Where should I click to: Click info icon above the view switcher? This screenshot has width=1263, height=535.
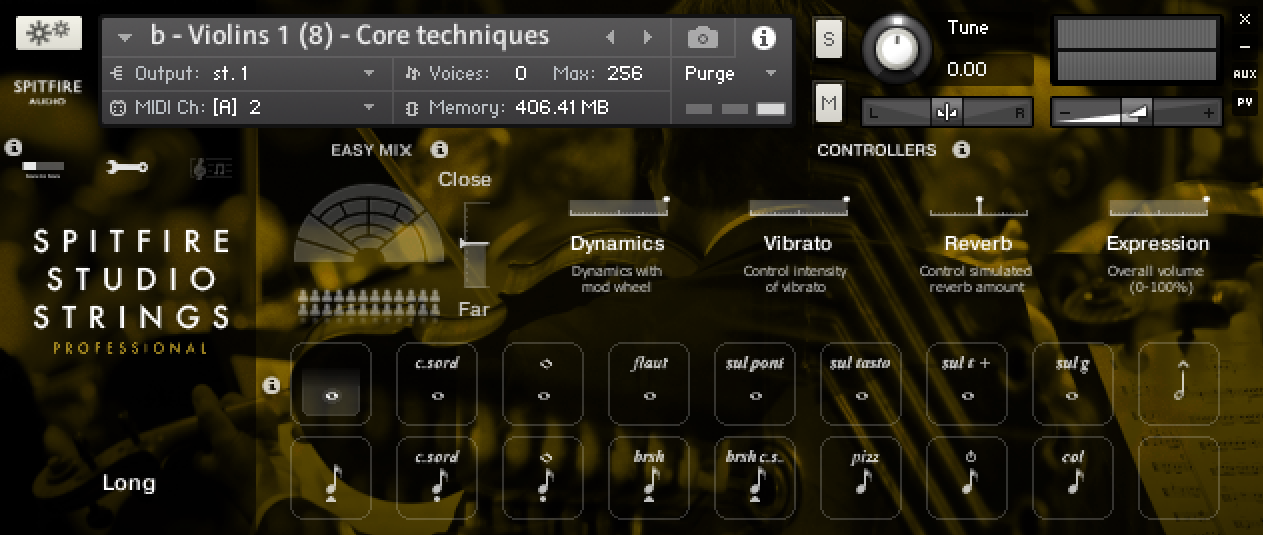pyautogui.click(x=13, y=147)
